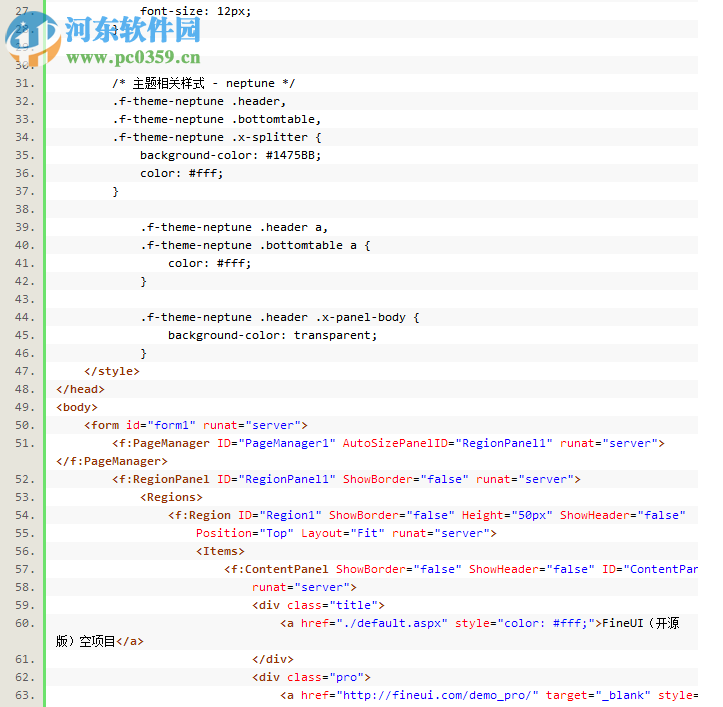Click '版）空项目</a>' wrapped text
This screenshot has width=723, height=707.
pos(100,641)
